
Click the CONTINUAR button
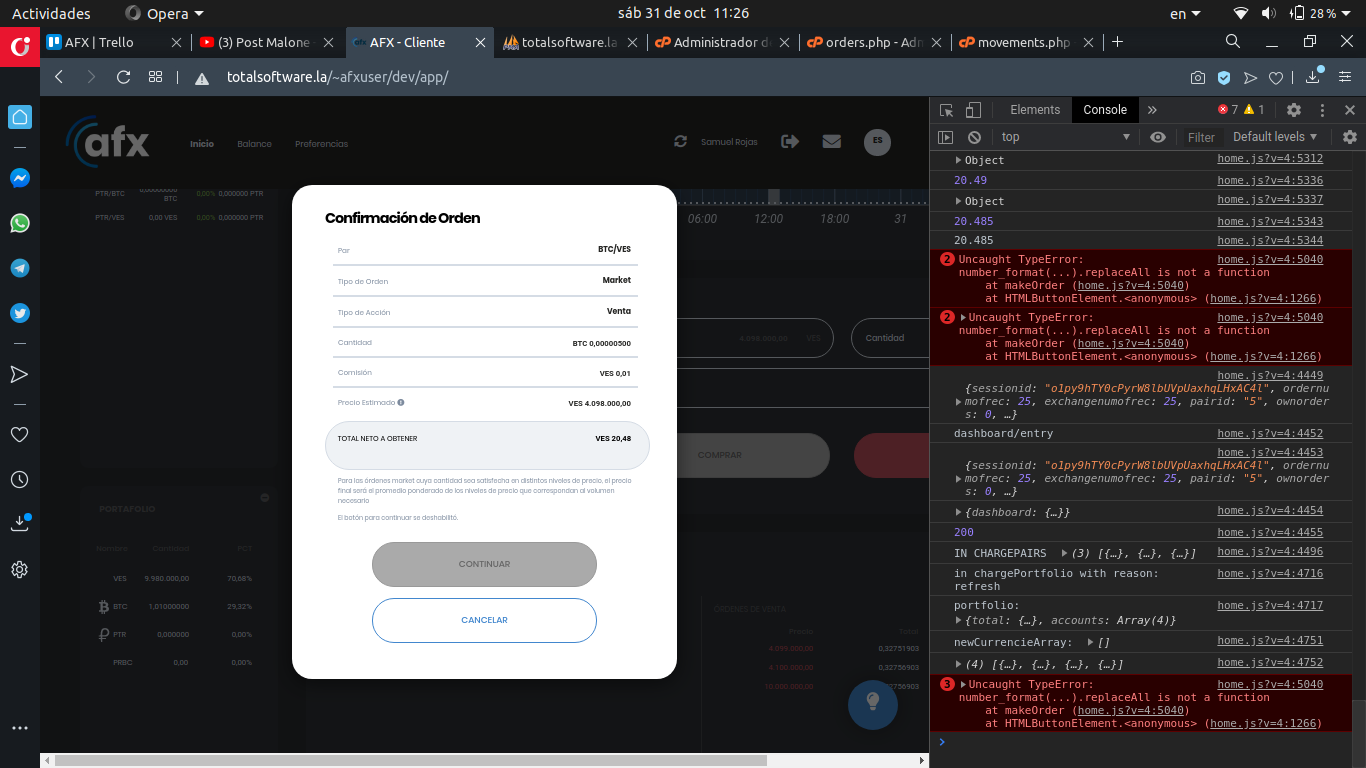484,564
